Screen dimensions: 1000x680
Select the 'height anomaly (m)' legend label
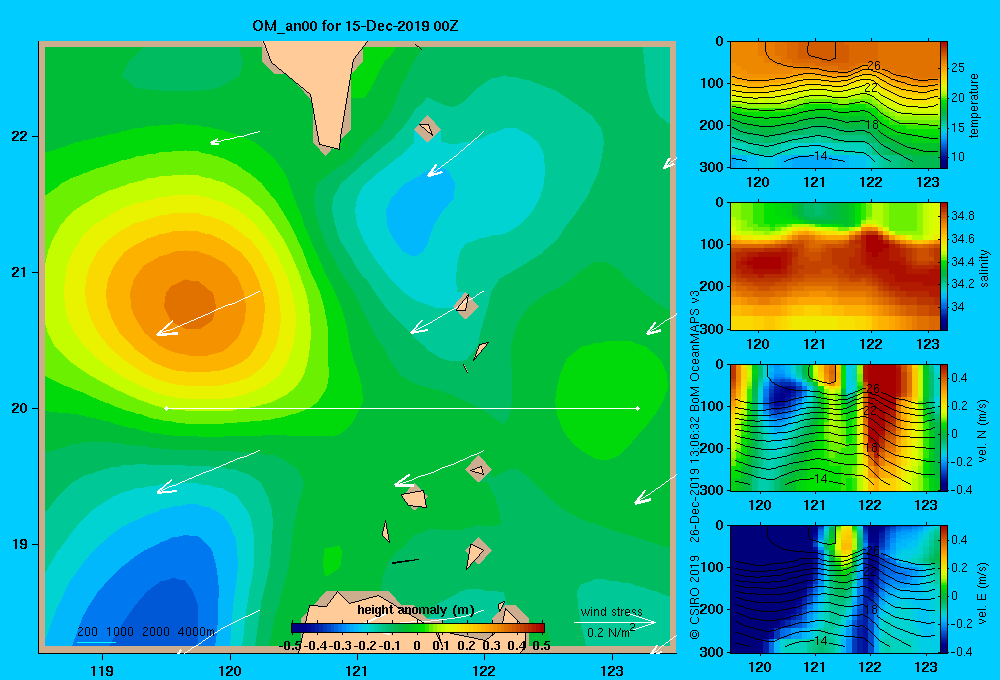(x=416, y=610)
